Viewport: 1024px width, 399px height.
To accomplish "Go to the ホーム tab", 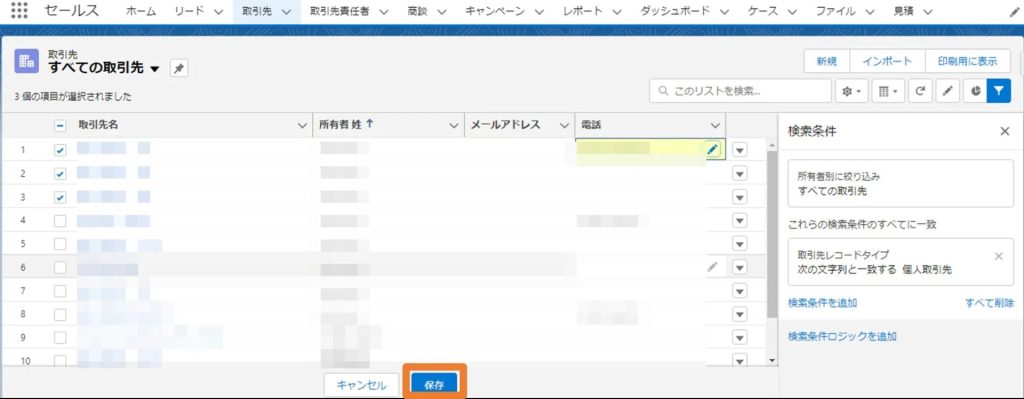I will point(141,11).
